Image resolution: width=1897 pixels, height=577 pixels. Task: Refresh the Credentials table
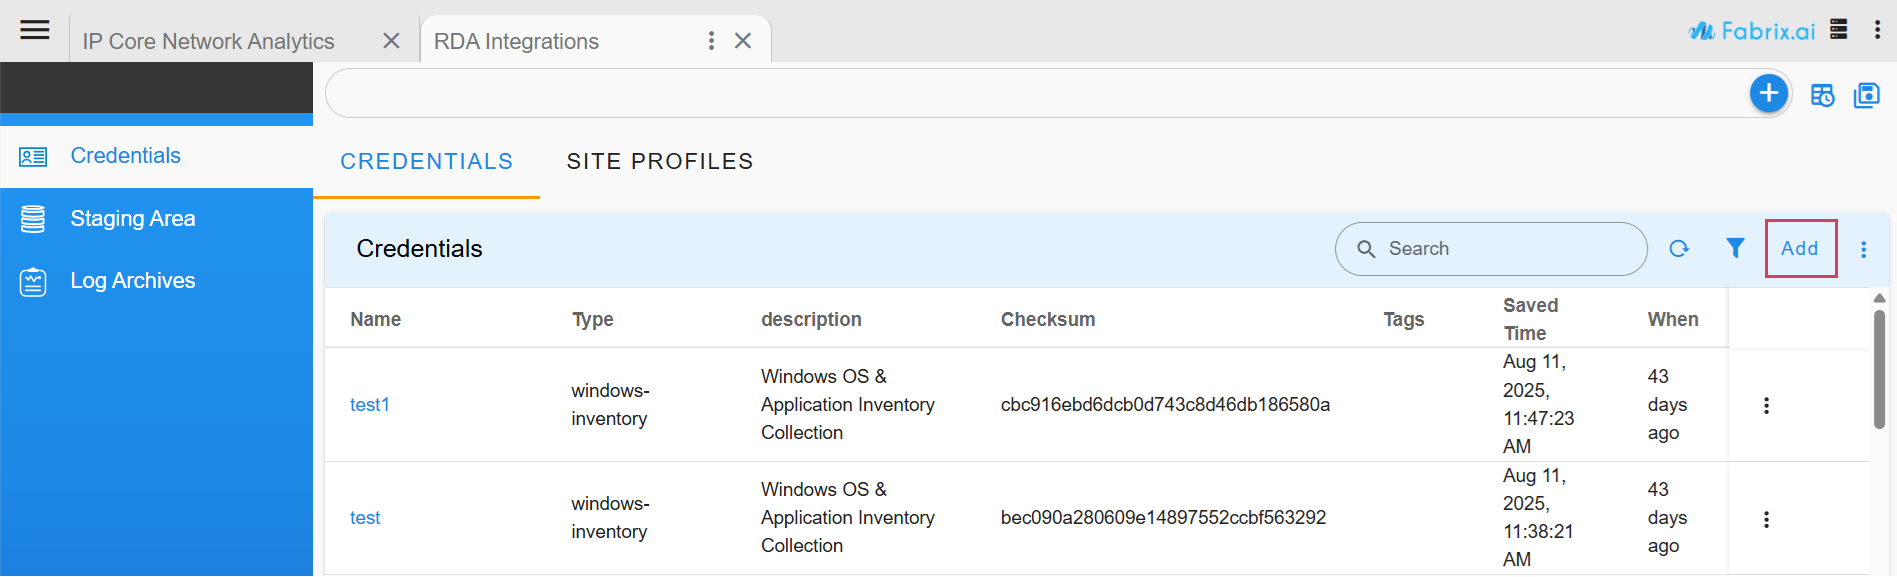coord(1679,249)
